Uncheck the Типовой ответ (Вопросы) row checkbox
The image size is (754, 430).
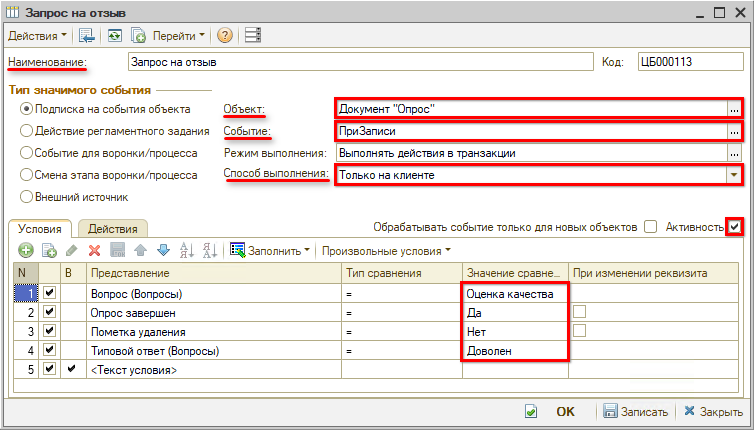click(50, 350)
